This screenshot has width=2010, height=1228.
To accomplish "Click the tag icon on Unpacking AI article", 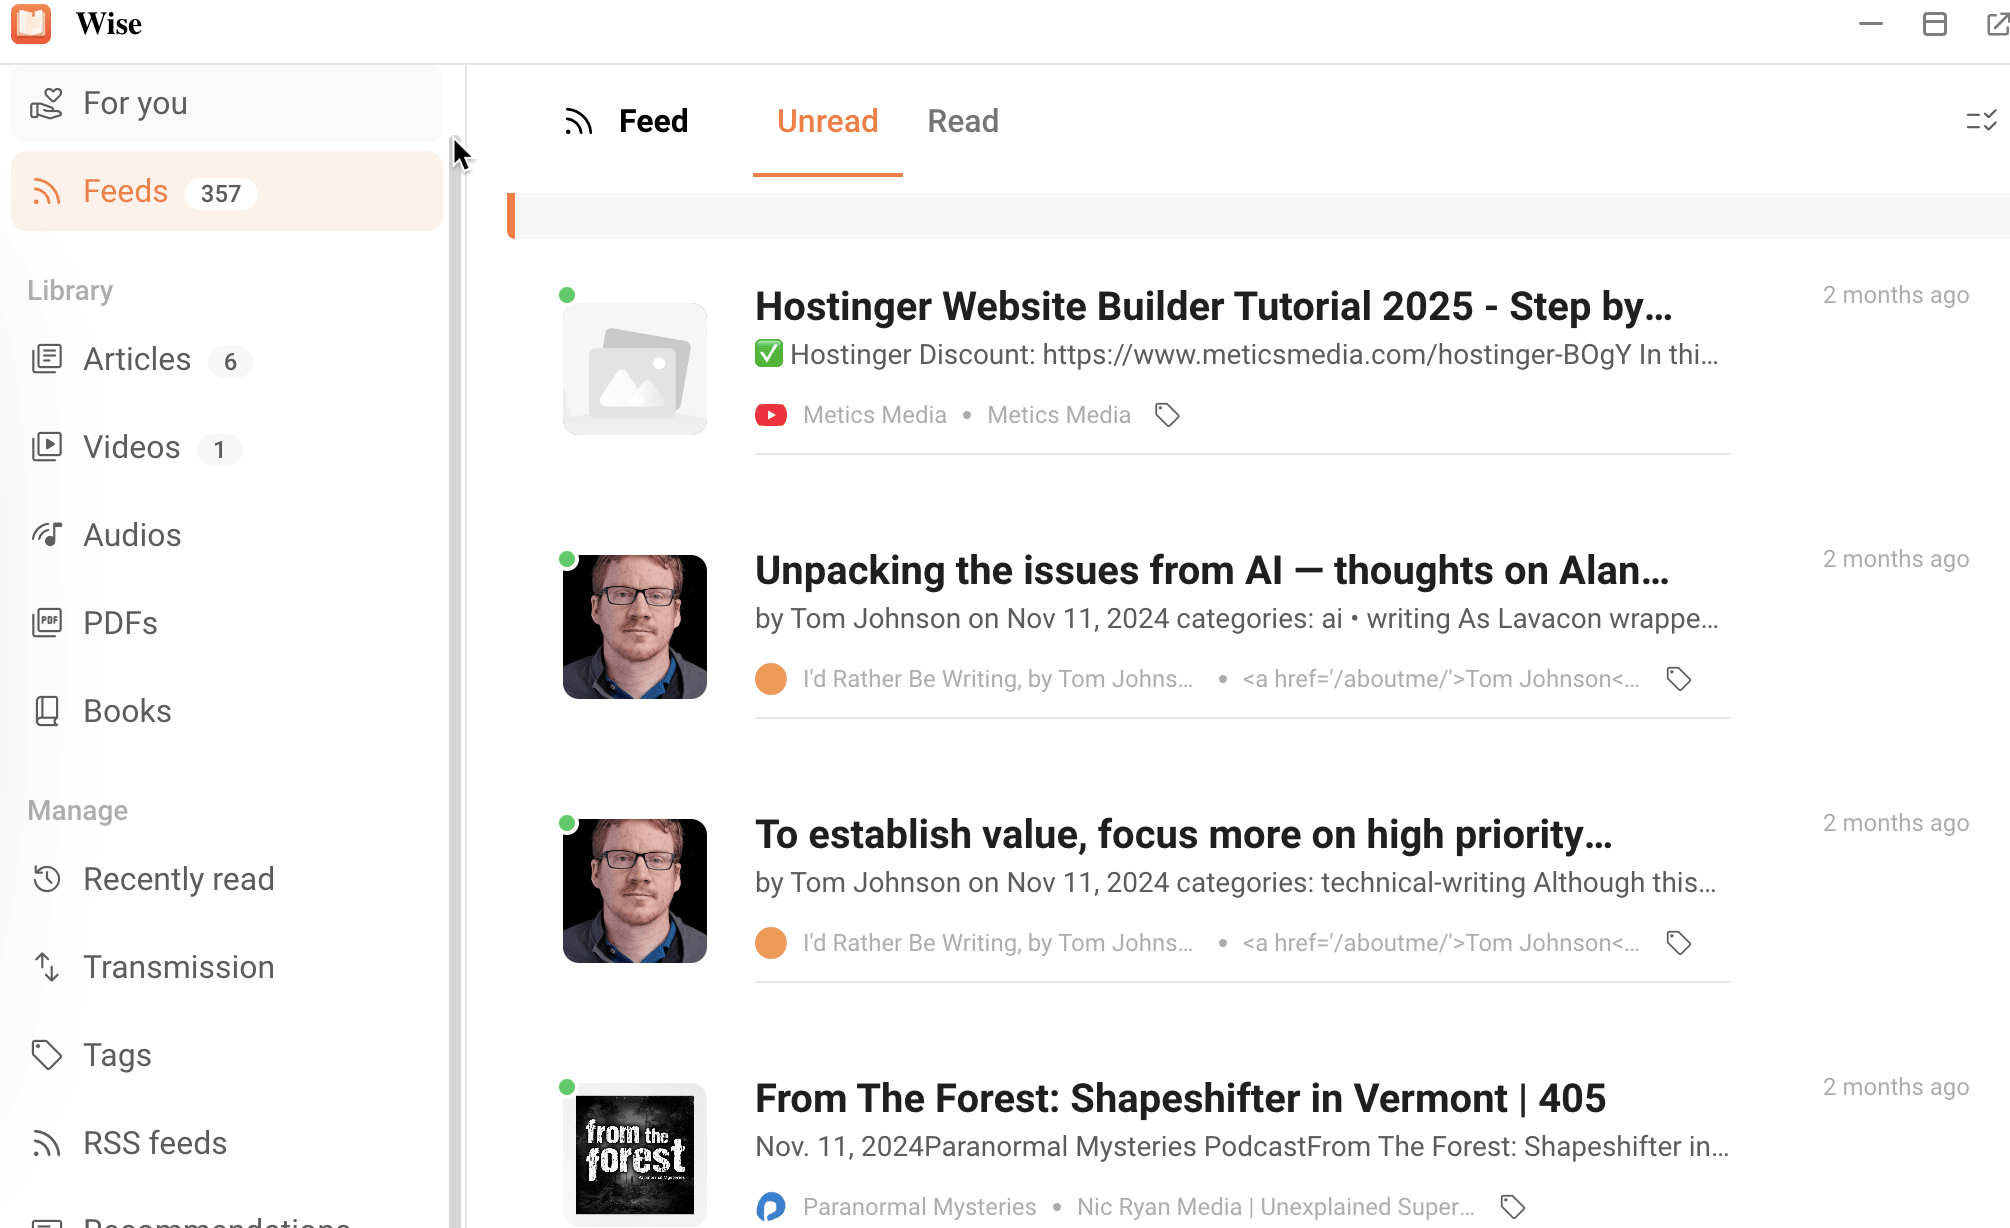I will pyautogui.click(x=1679, y=679).
